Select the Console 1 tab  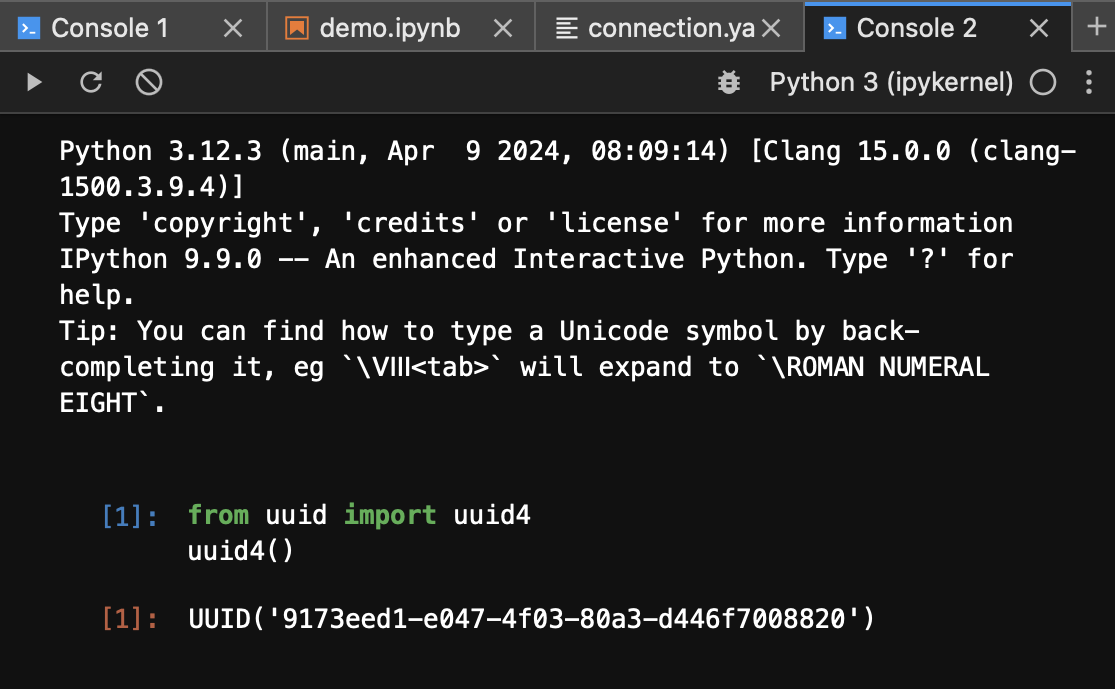point(110,27)
